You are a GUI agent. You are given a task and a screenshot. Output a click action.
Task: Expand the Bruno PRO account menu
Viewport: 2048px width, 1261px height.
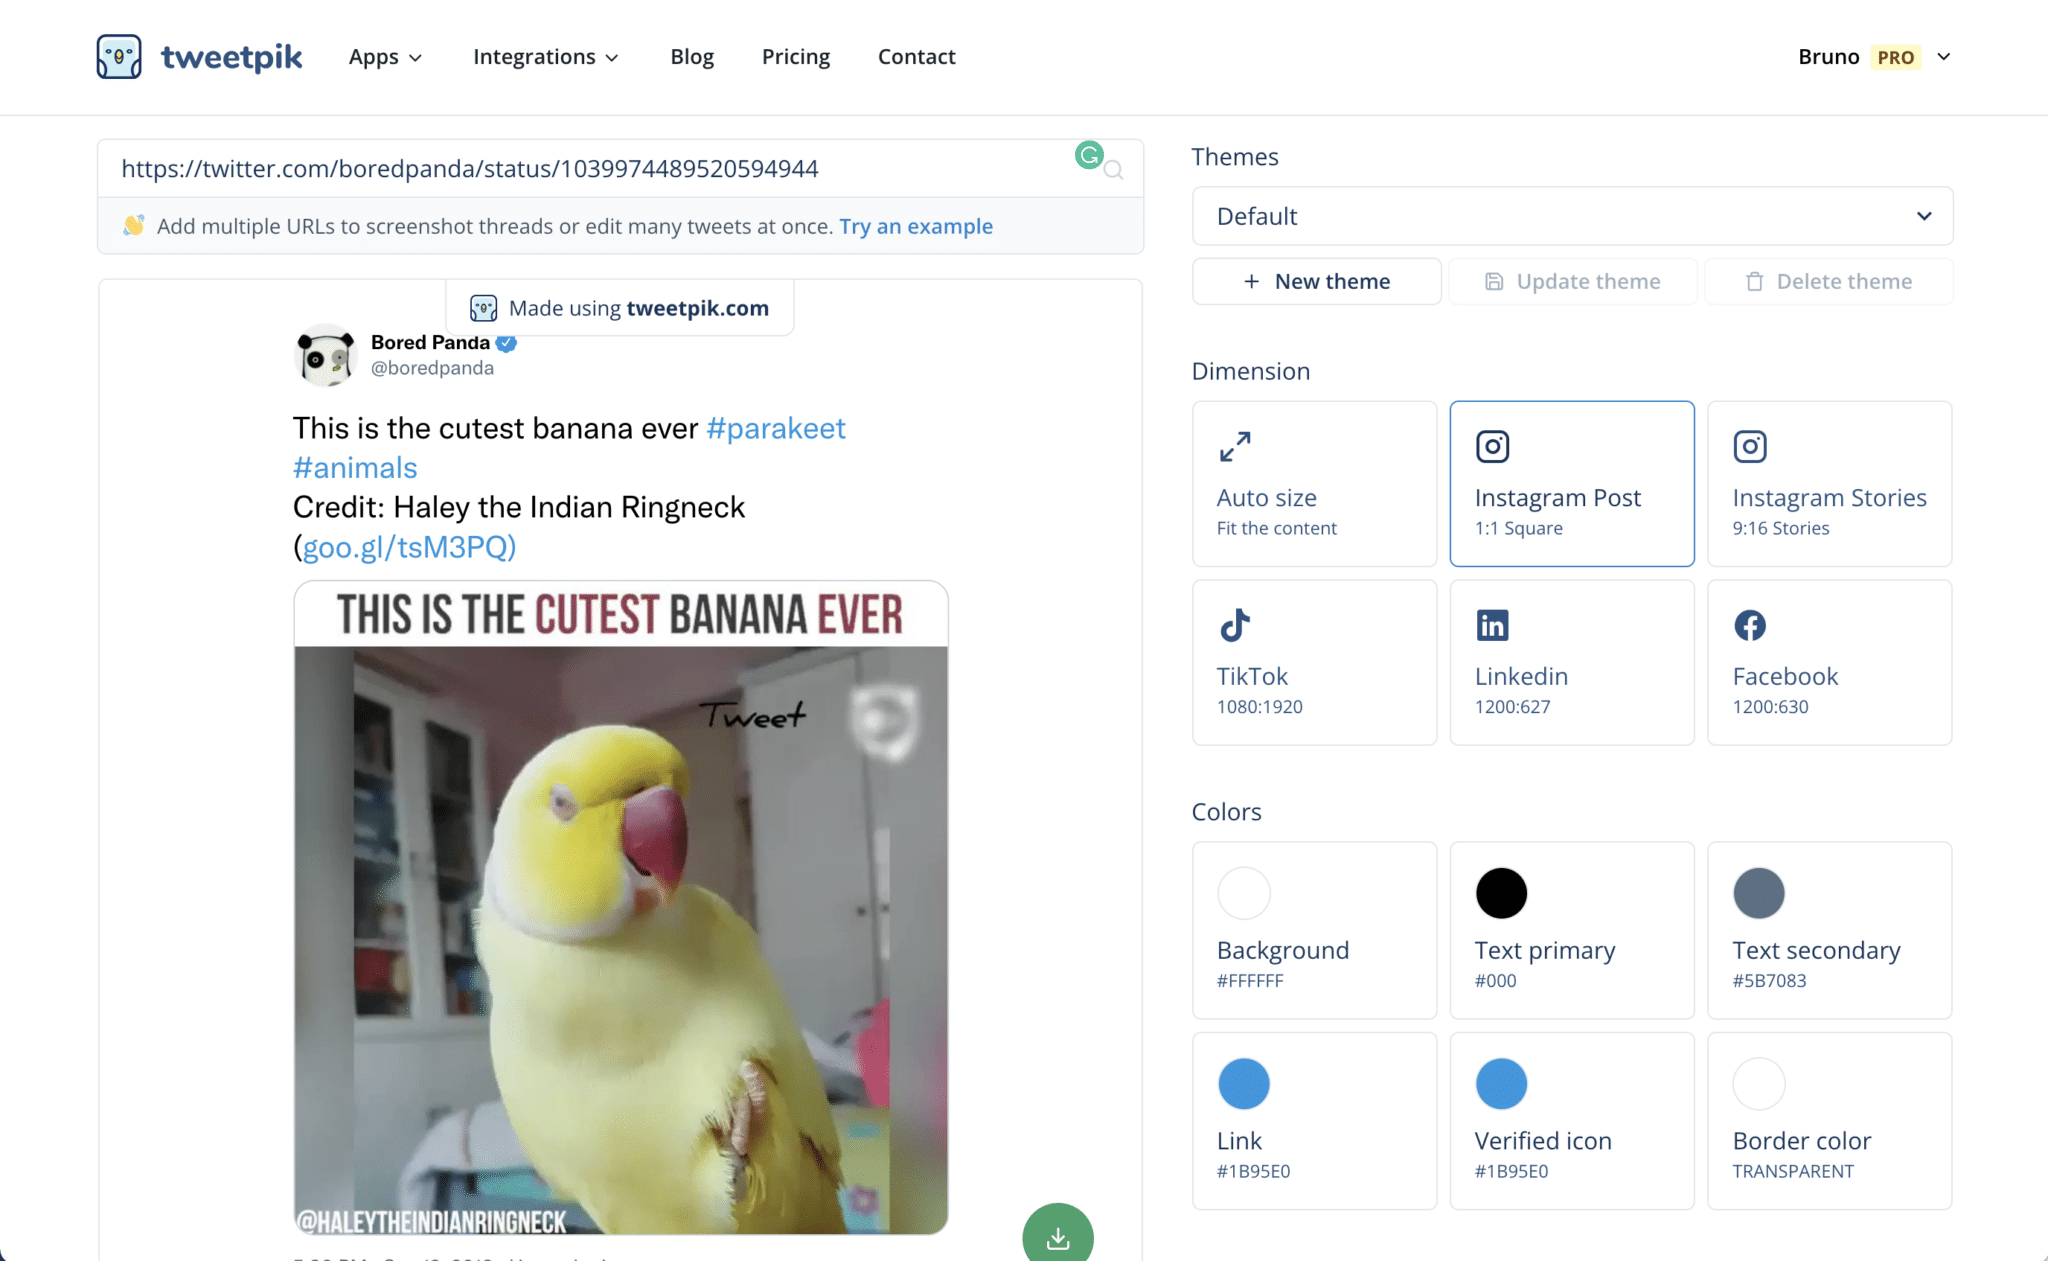(1947, 57)
